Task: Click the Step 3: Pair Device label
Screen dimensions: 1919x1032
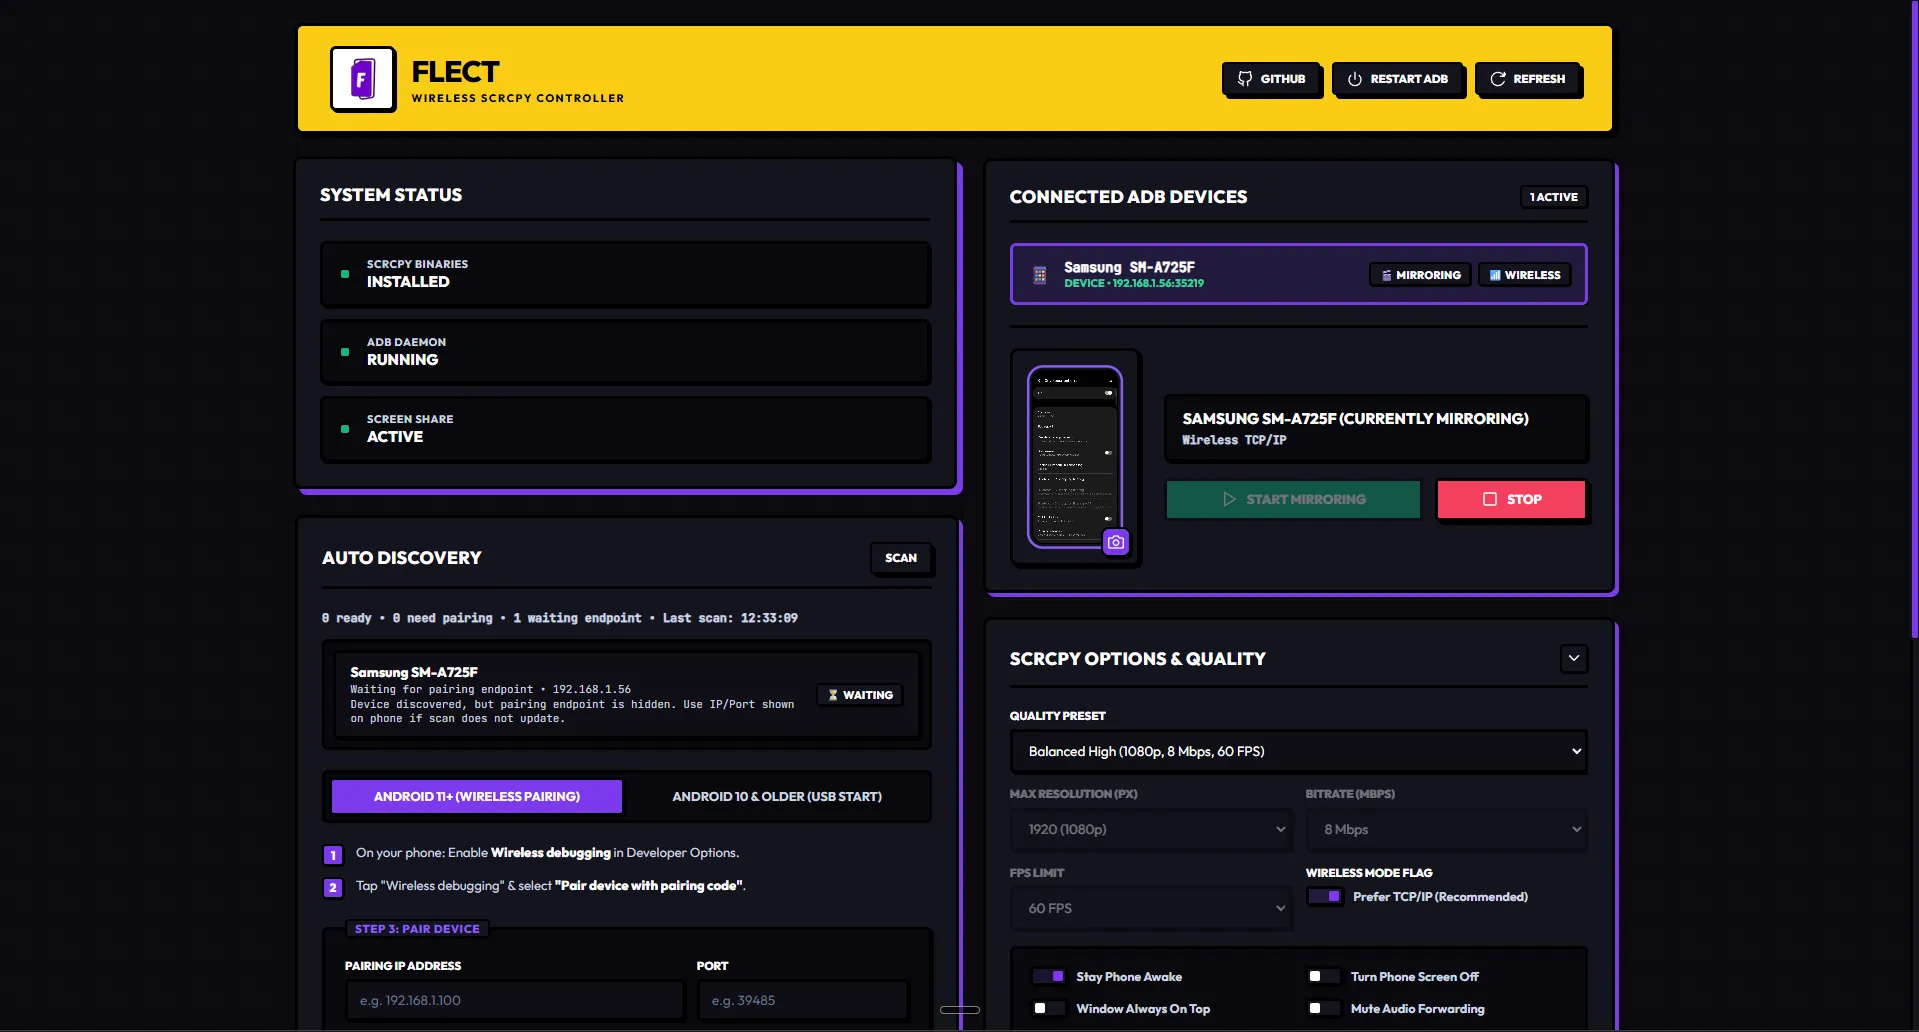Action: coord(417,929)
